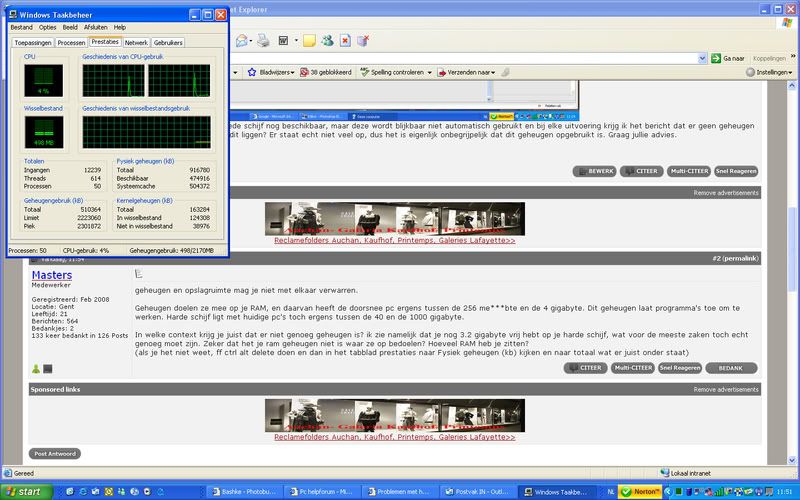800x500 pixels.
Task: Click the purple computer with red X icon
Action: [363, 41]
